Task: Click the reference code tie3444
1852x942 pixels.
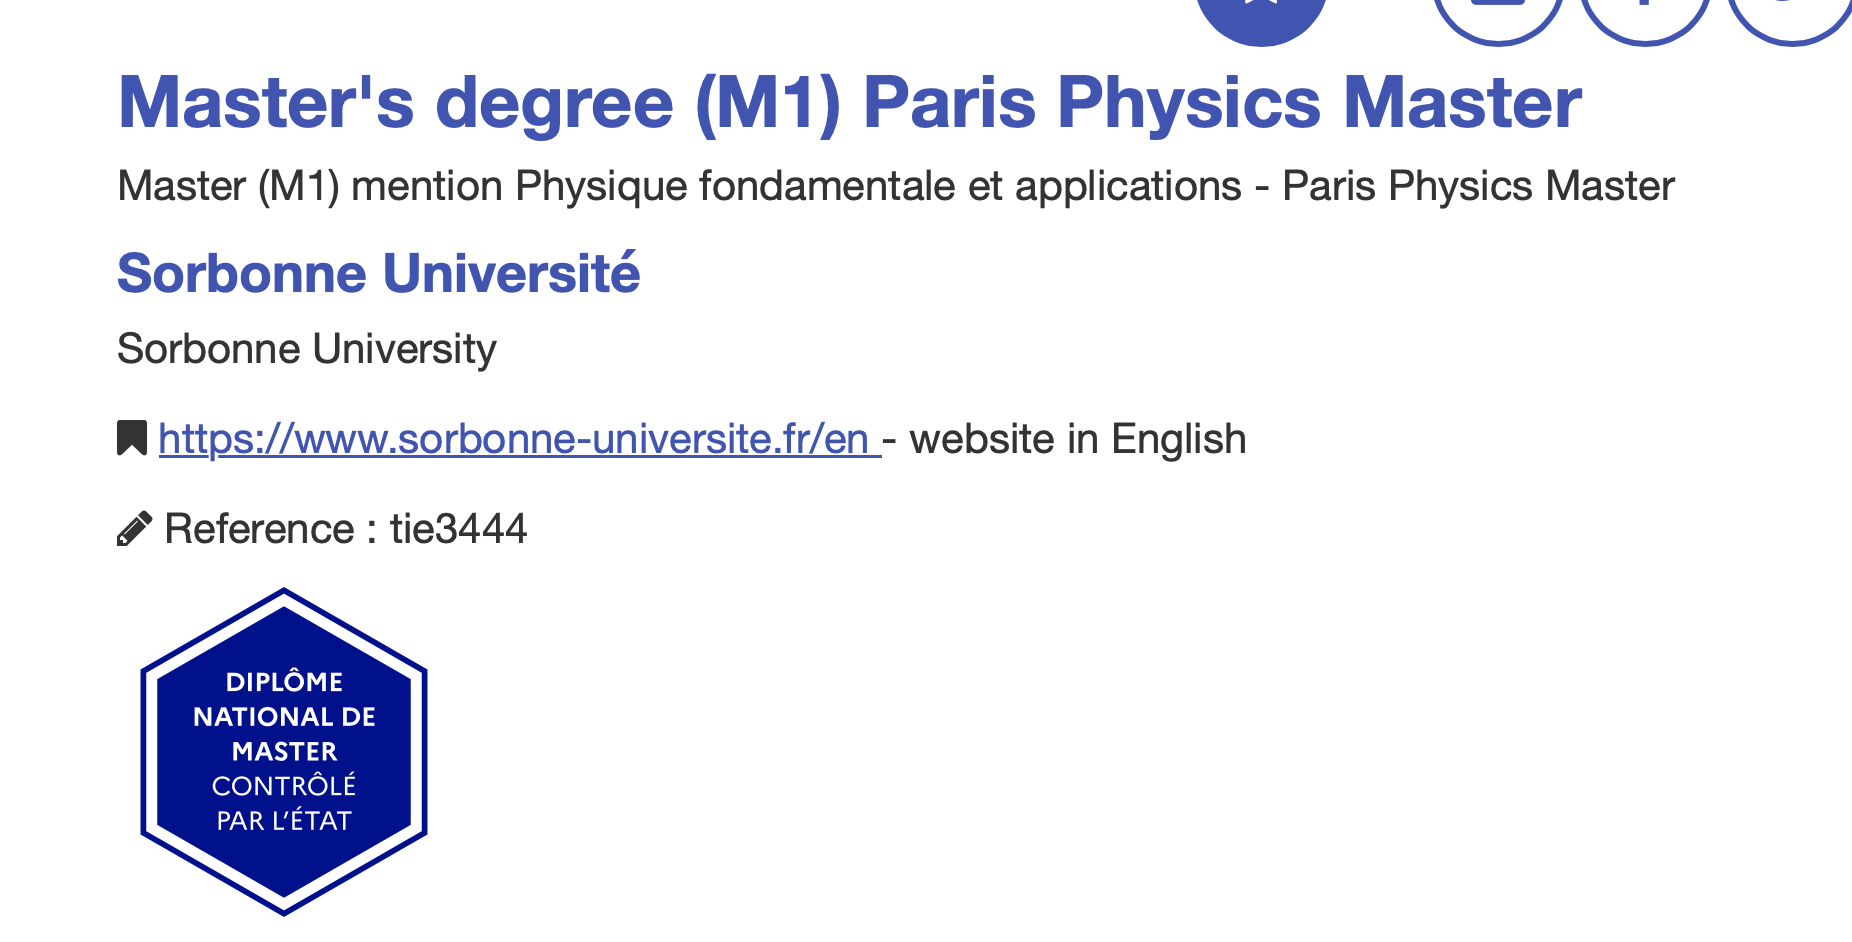Action: [458, 529]
